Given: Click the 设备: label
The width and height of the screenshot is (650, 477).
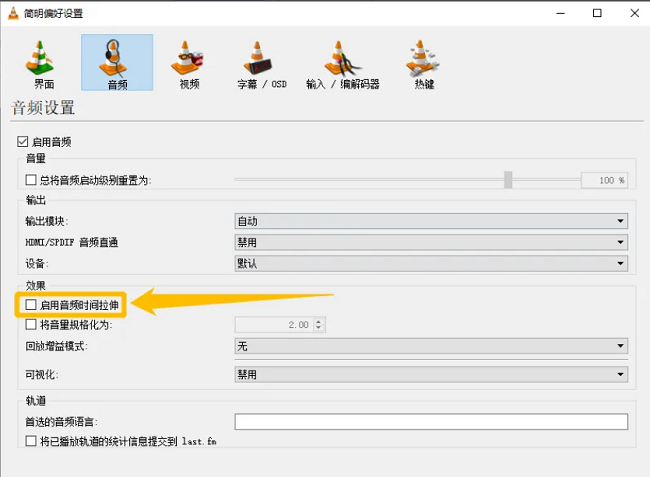Looking at the screenshot, I should coord(36,264).
